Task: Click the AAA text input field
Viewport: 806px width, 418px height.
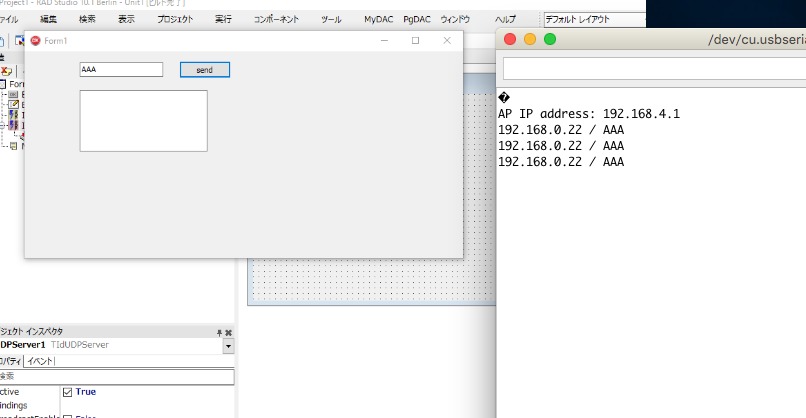Action: click(x=121, y=70)
